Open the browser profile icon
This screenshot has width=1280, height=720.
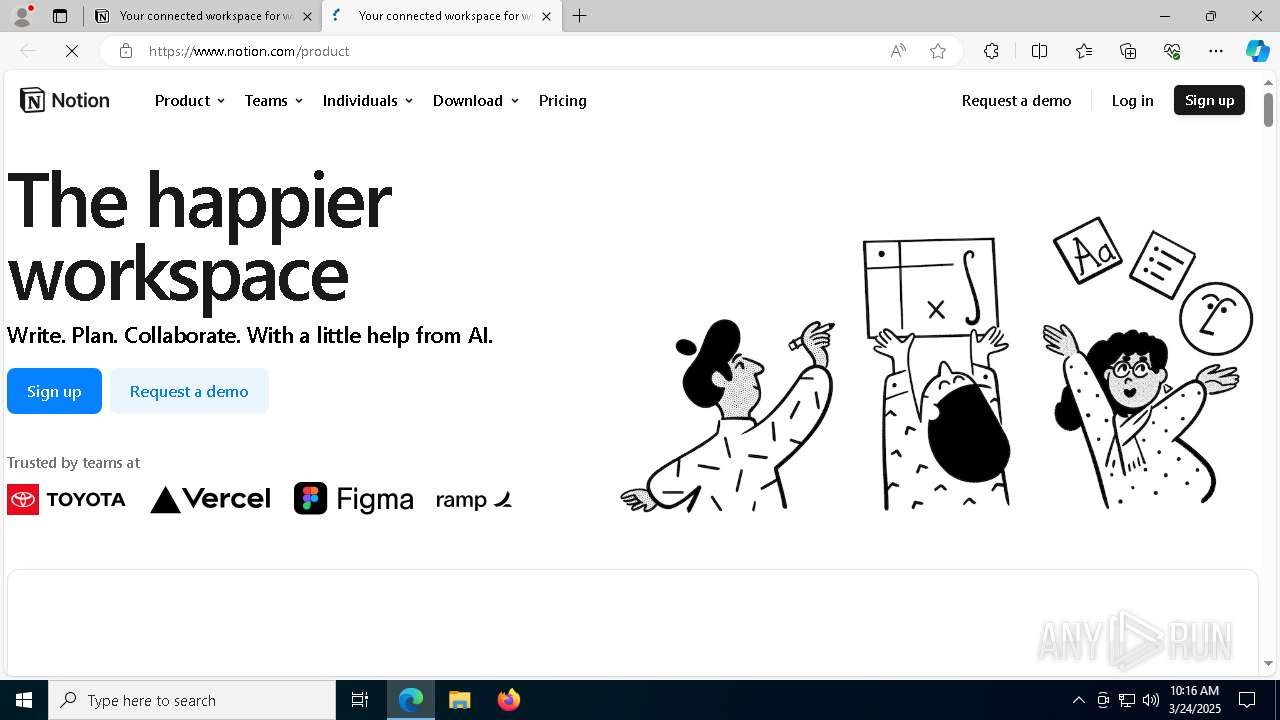point(21,16)
